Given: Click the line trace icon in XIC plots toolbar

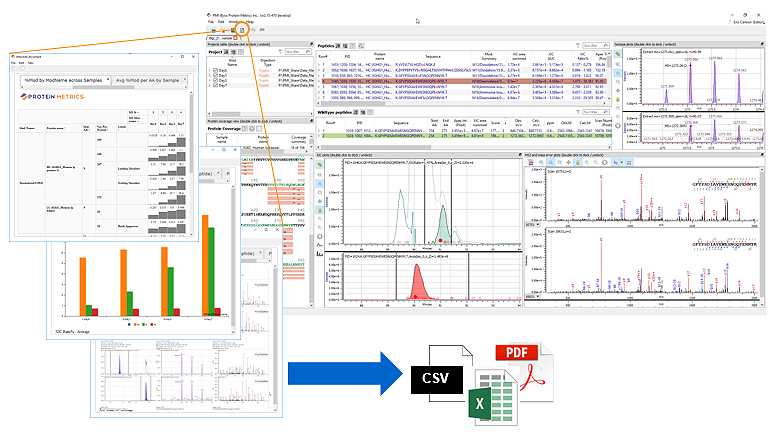Looking at the screenshot, I should (x=320, y=245).
